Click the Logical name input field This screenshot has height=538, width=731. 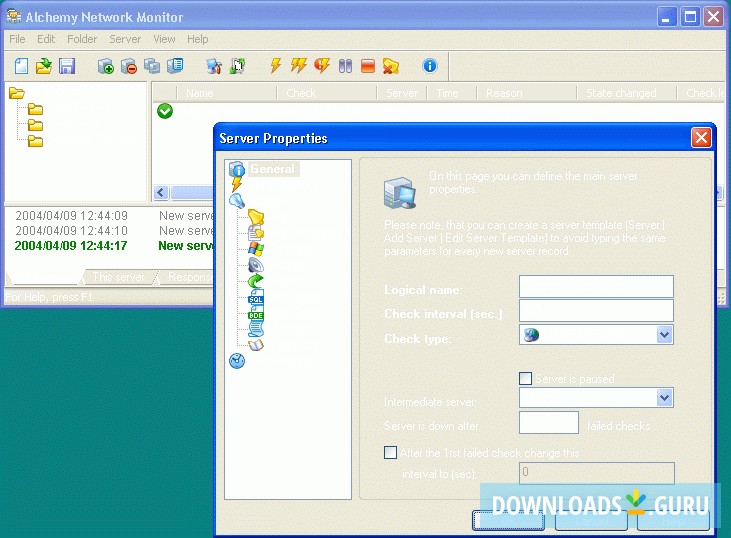click(596, 286)
